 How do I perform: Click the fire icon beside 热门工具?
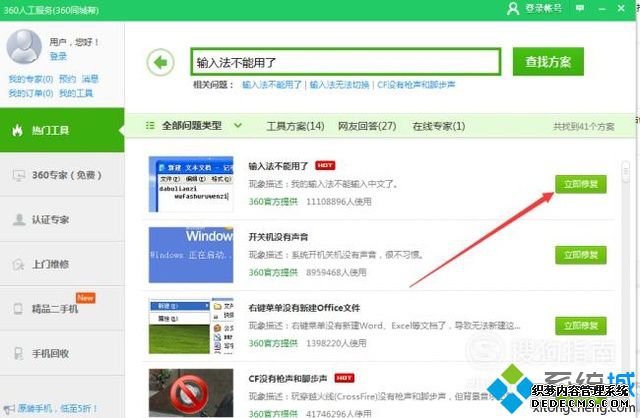pos(17,131)
